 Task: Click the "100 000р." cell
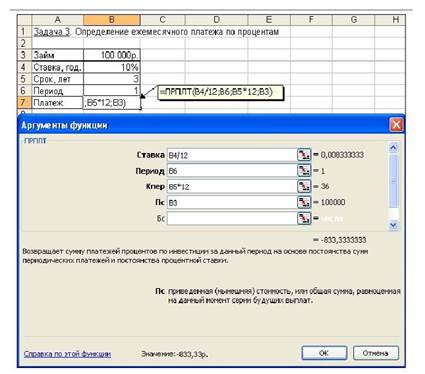112,55
